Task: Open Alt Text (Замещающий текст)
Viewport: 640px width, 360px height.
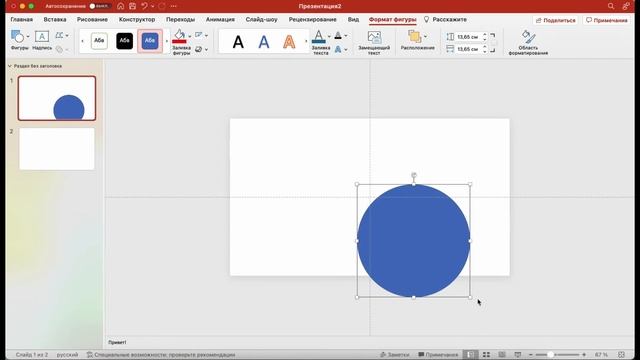Action: click(374, 42)
